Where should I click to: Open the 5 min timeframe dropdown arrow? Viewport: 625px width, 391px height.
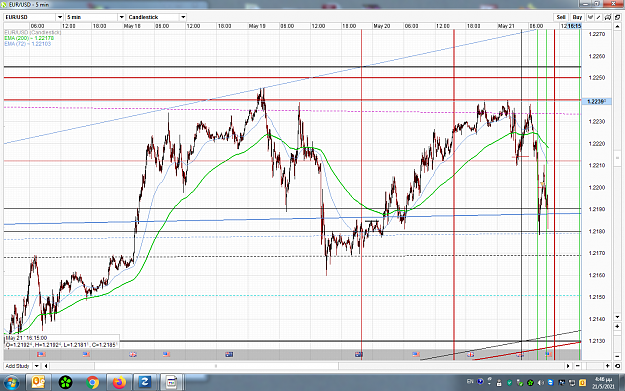122,17
